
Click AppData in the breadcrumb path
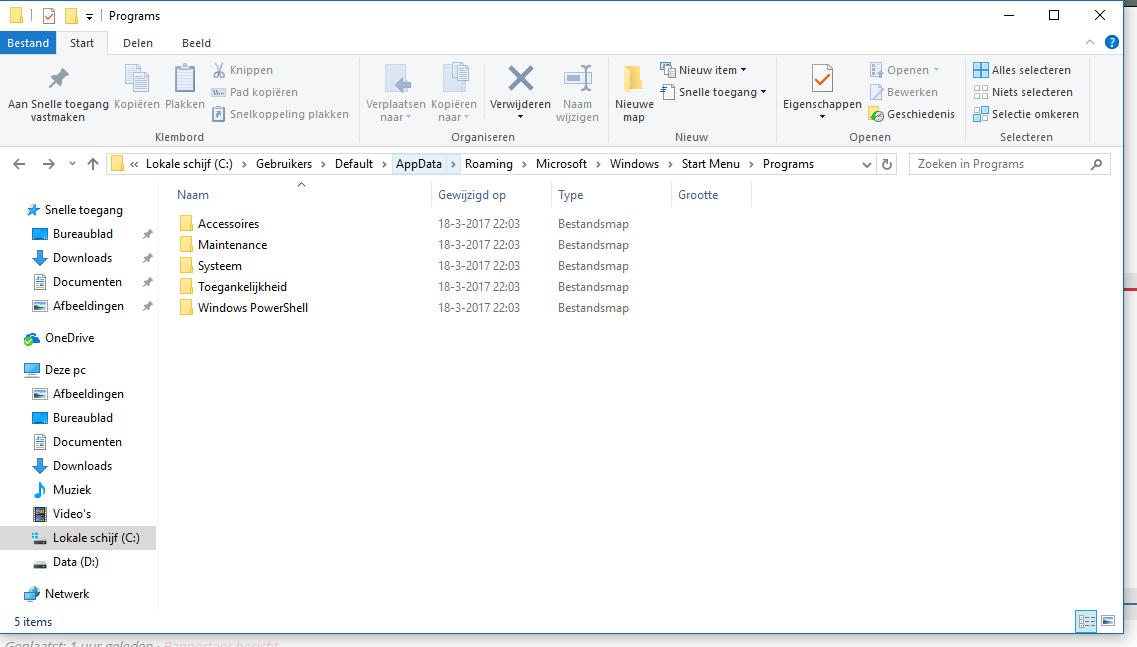(x=418, y=164)
